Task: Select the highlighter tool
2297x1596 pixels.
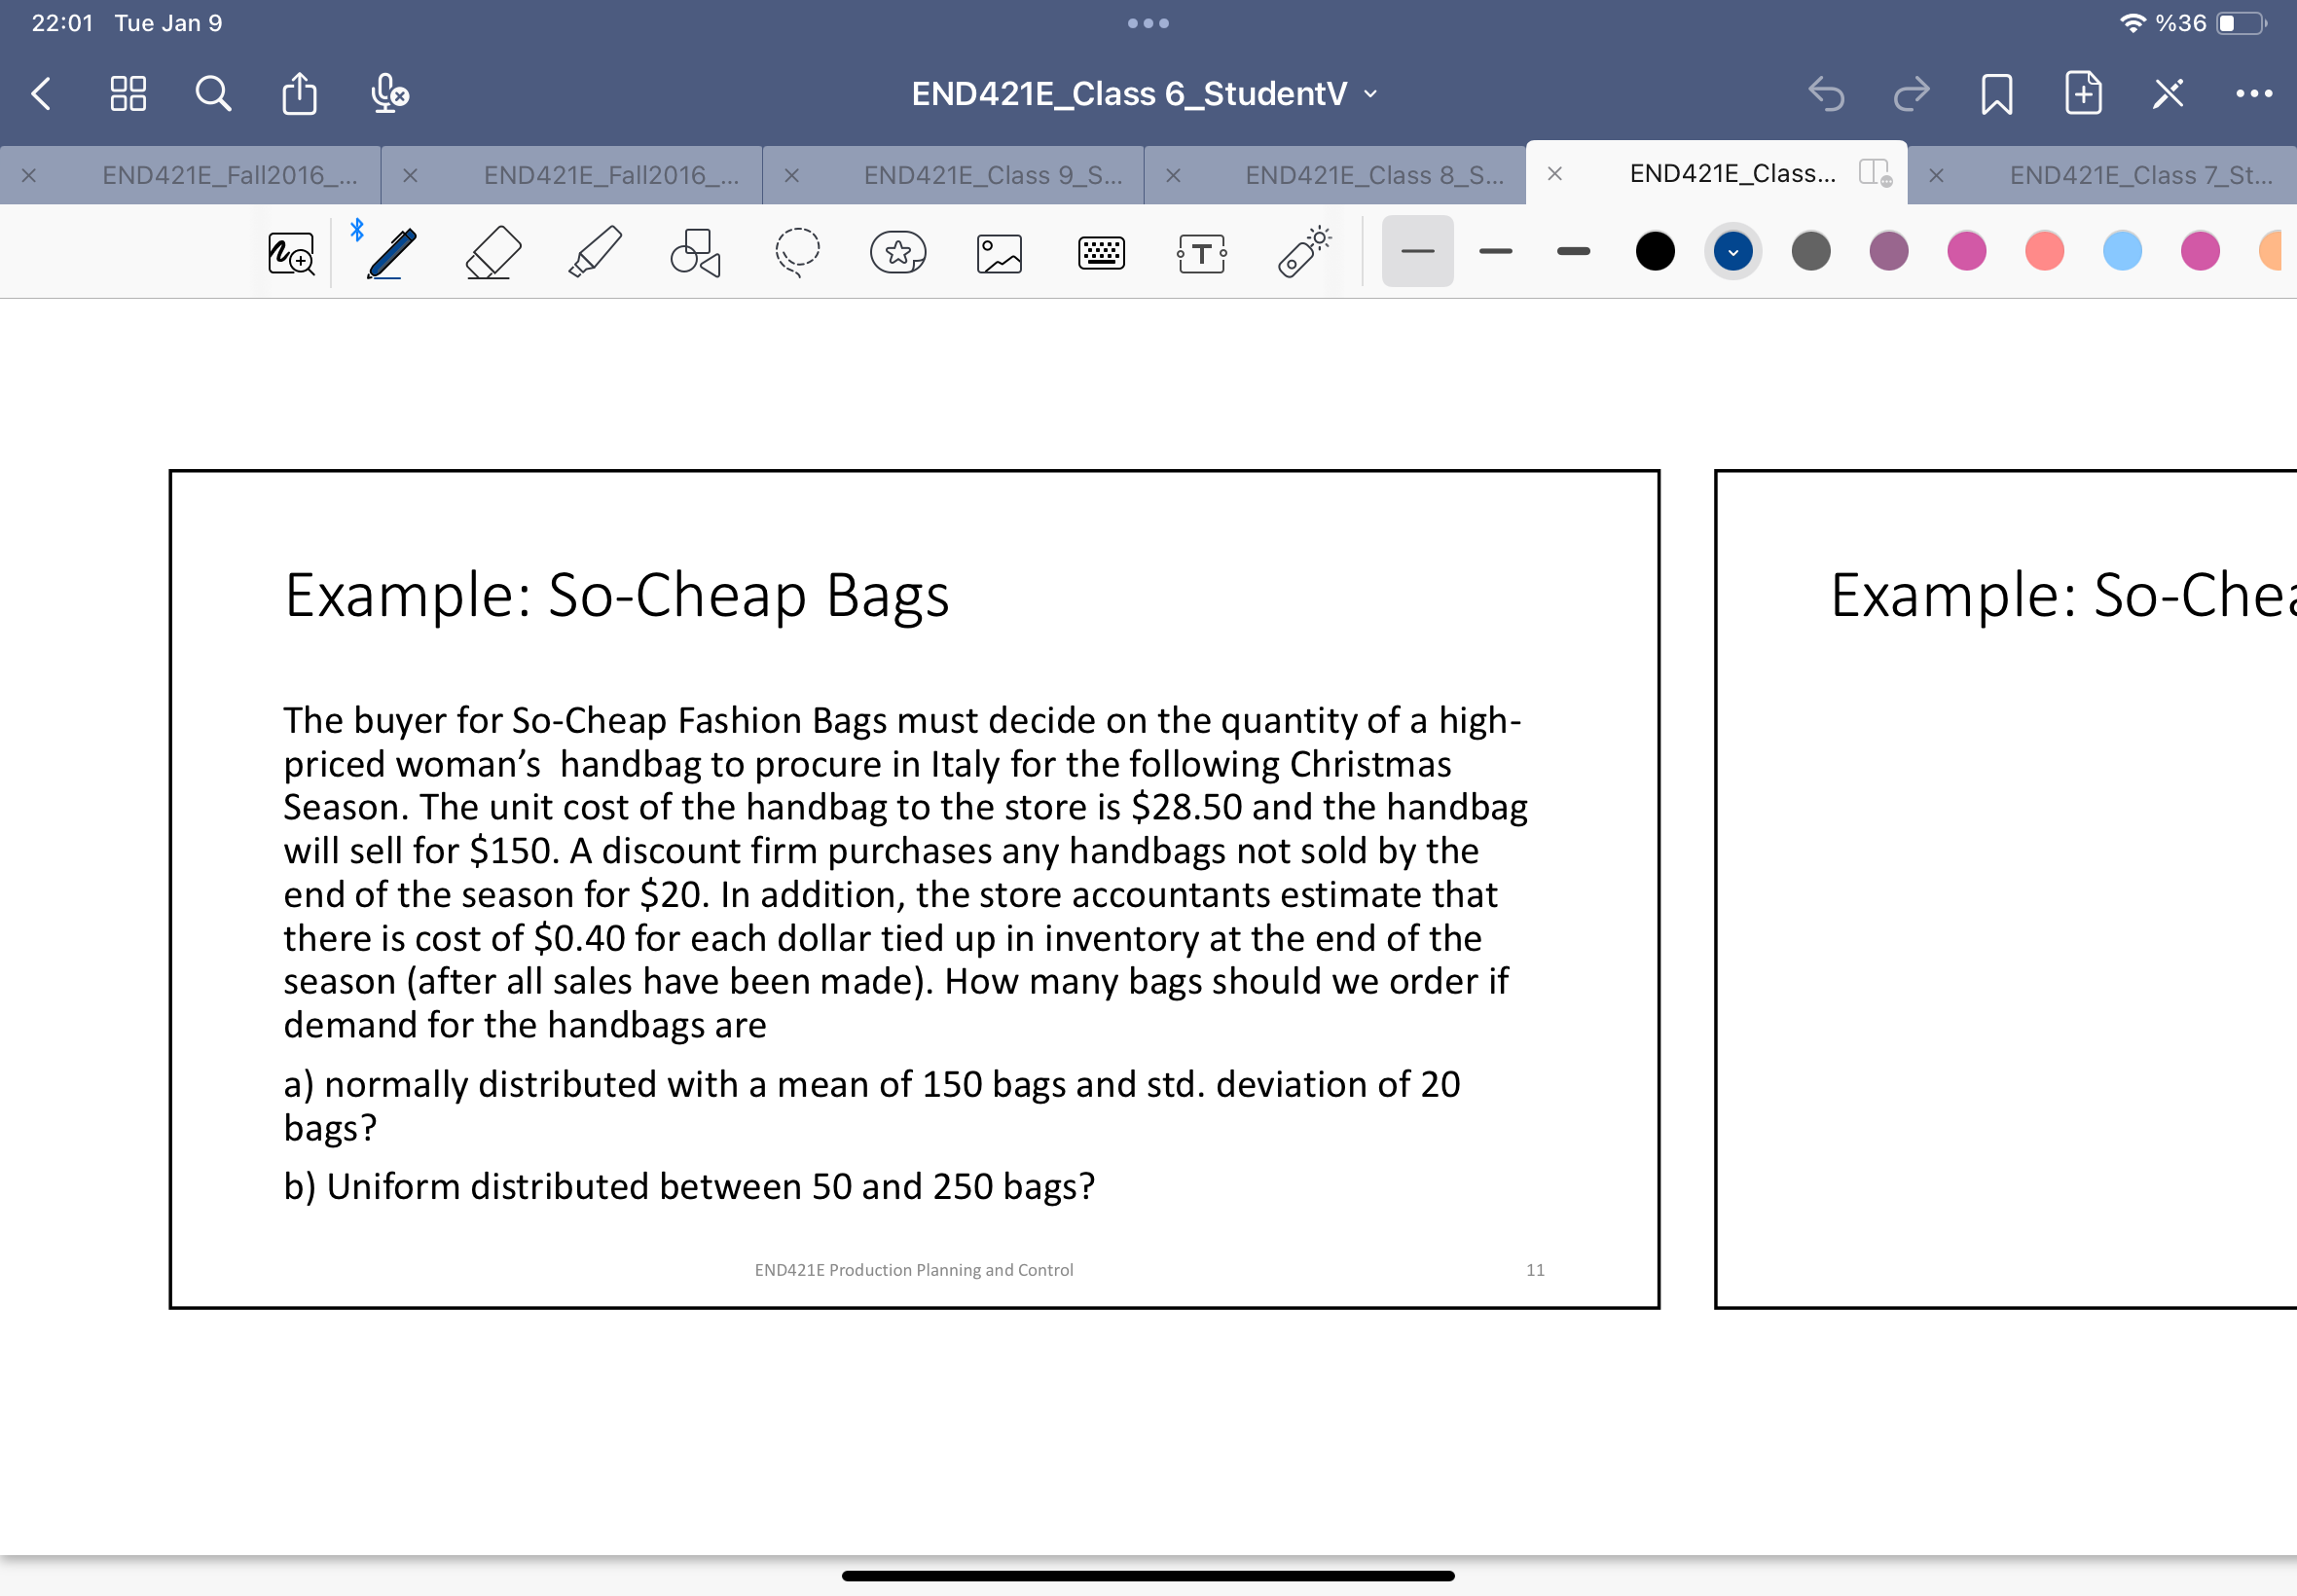Action: [592, 252]
